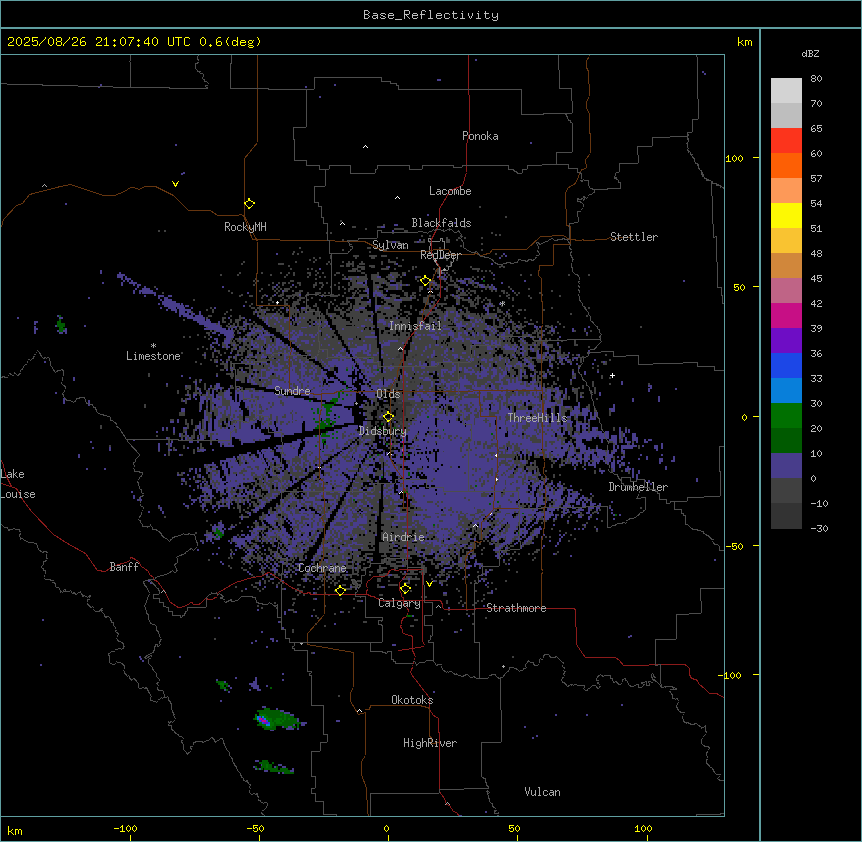This screenshot has width=862, height=842.
Task: Click the dBZ legend heading
Action: click(810, 54)
